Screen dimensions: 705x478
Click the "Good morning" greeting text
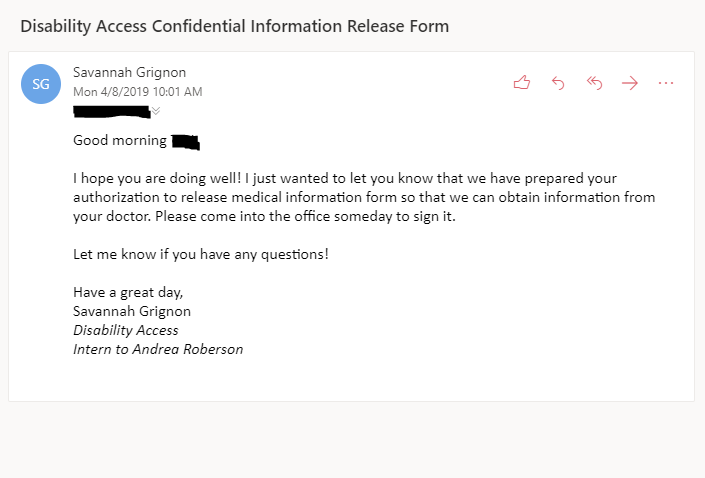tap(120, 141)
